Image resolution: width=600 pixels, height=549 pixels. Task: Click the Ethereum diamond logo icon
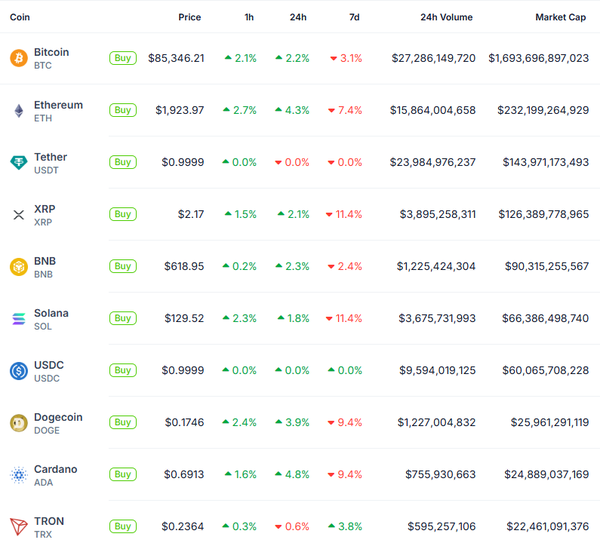coord(18,110)
